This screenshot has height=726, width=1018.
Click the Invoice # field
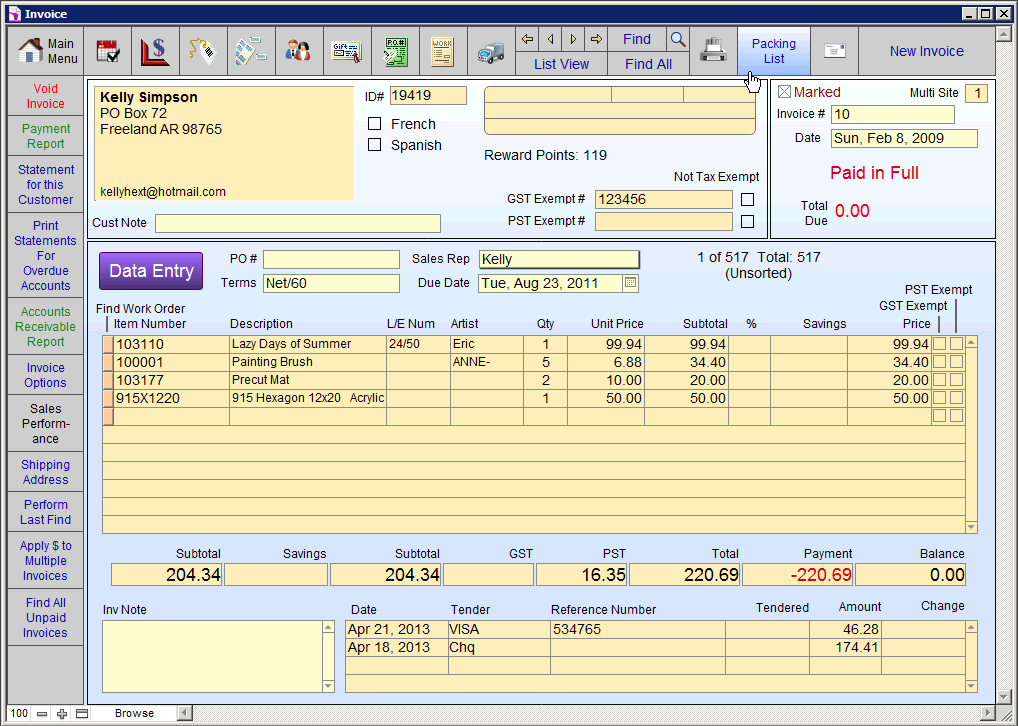893,114
